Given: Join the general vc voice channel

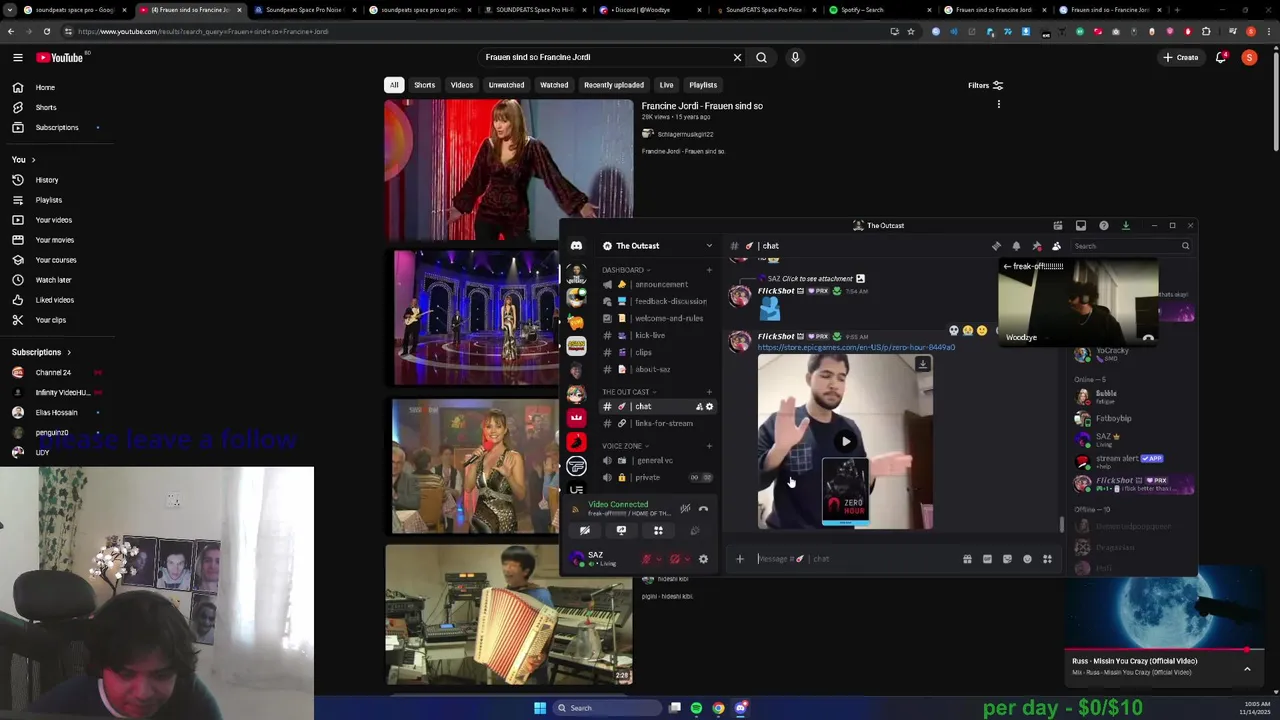Looking at the screenshot, I should [655, 460].
